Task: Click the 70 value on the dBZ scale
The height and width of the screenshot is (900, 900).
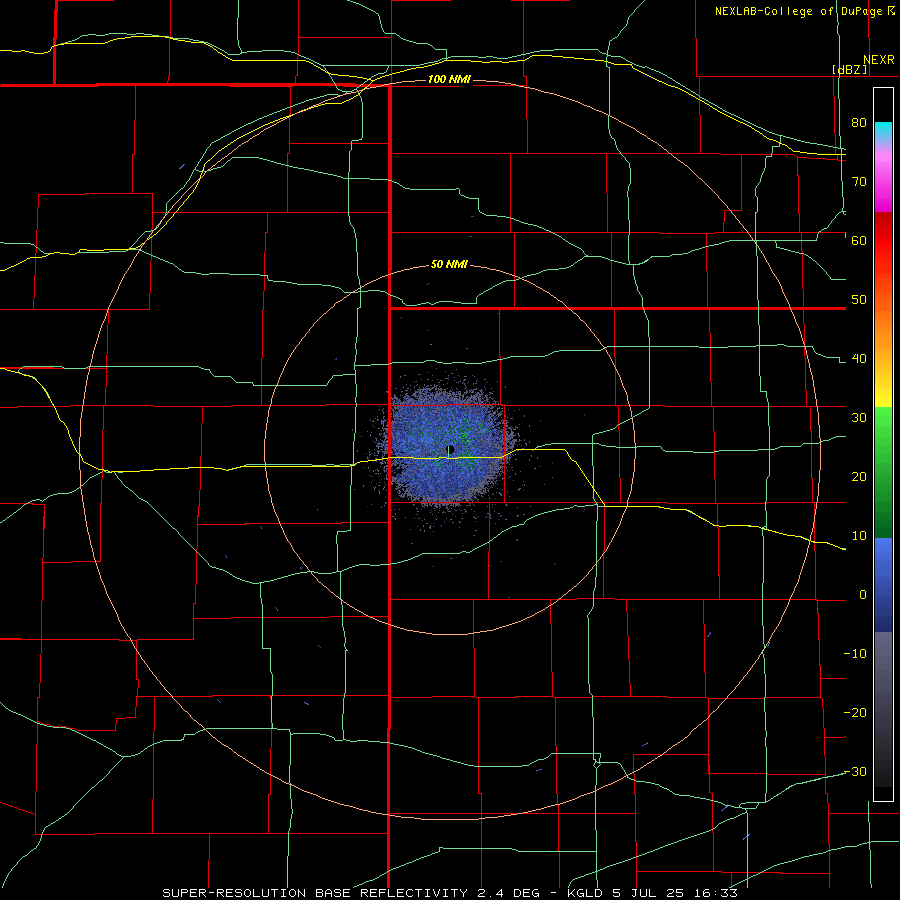Action: [859, 182]
